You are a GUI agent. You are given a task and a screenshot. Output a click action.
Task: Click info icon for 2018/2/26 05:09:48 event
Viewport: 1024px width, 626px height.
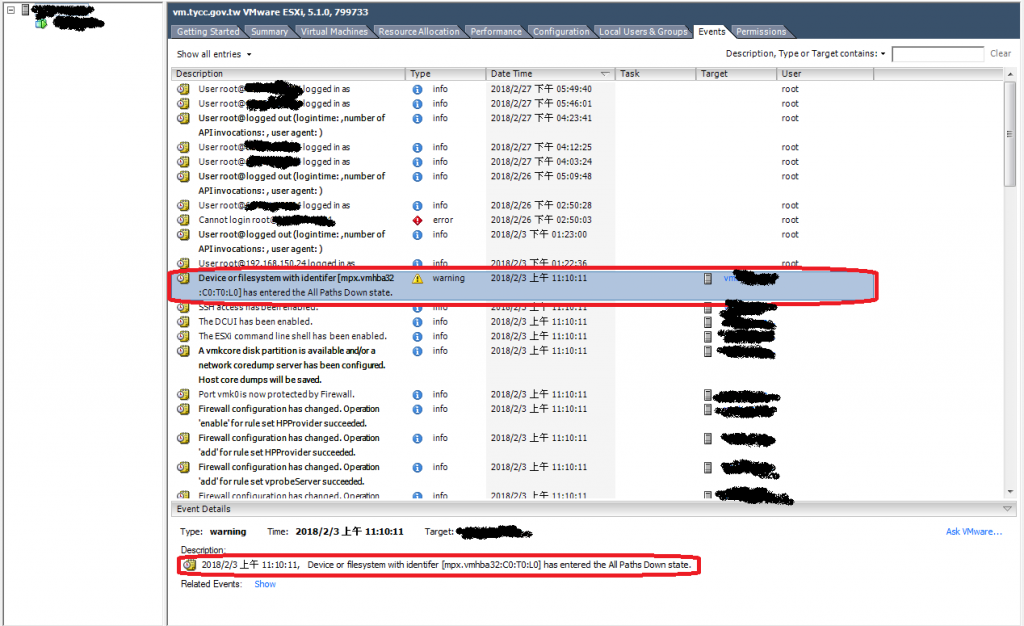417,177
